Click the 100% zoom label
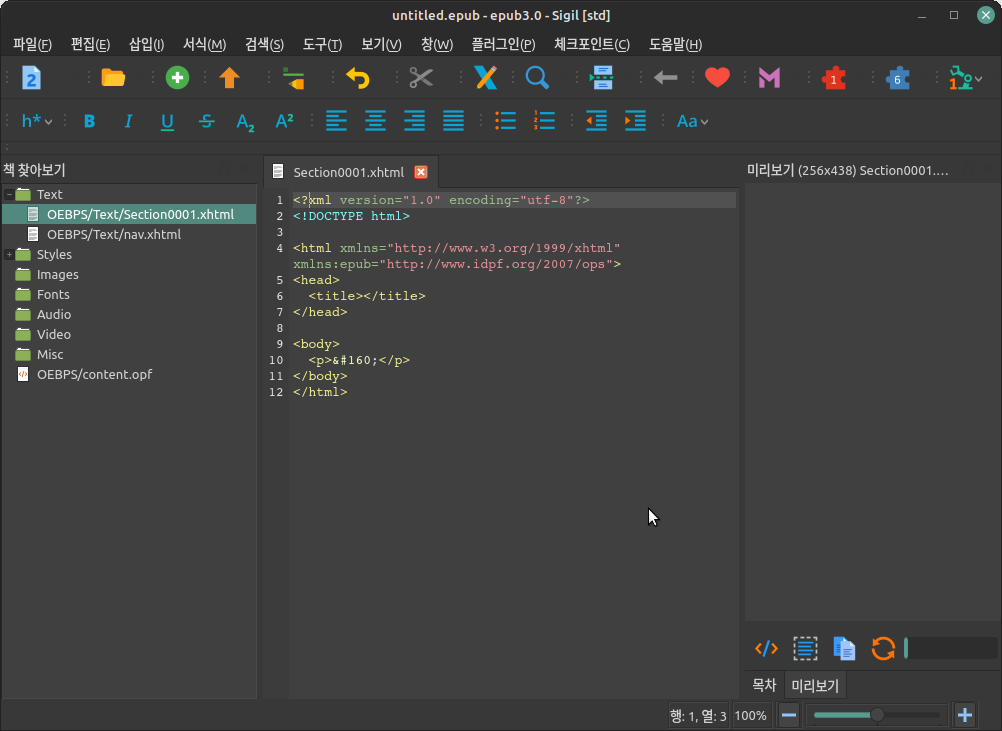Viewport: 1002px width, 731px height. (x=750, y=716)
